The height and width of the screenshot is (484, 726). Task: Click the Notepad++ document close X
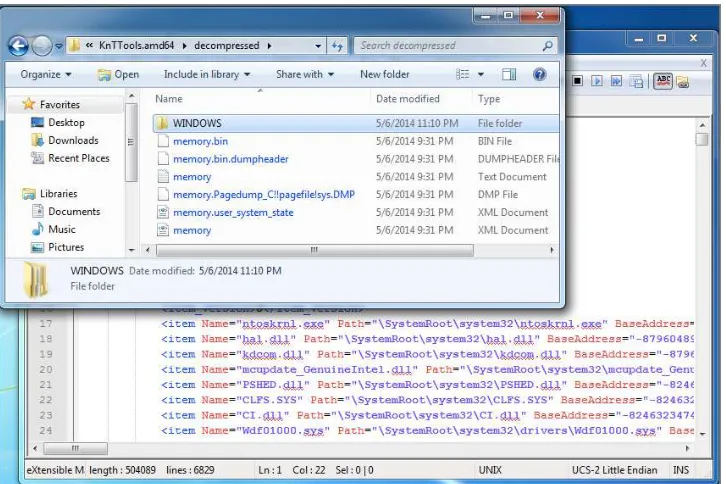click(x=703, y=63)
